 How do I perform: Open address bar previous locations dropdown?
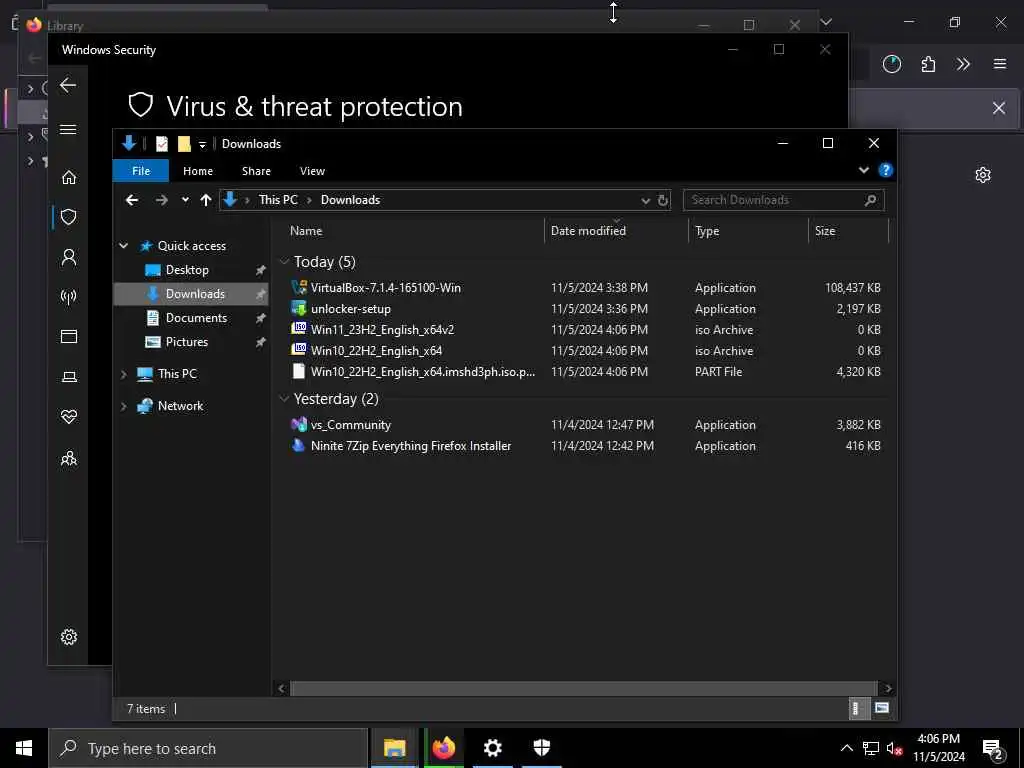645,200
